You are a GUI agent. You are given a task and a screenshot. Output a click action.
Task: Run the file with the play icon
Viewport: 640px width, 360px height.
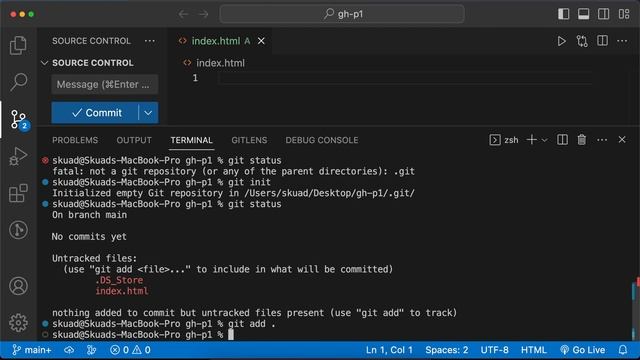pyautogui.click(x=562, y=41)
